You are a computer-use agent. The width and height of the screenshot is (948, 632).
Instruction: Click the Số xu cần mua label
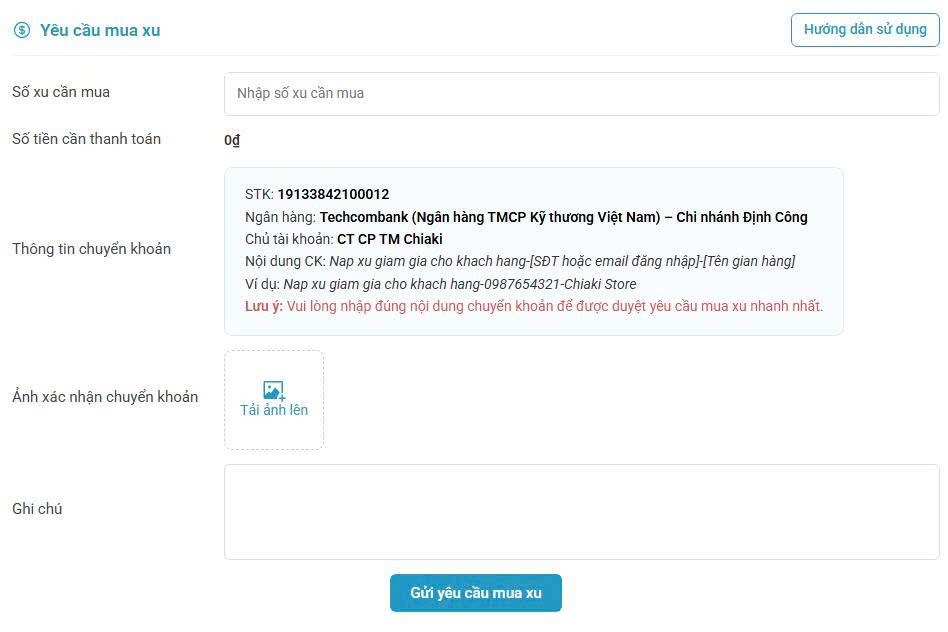61,92
